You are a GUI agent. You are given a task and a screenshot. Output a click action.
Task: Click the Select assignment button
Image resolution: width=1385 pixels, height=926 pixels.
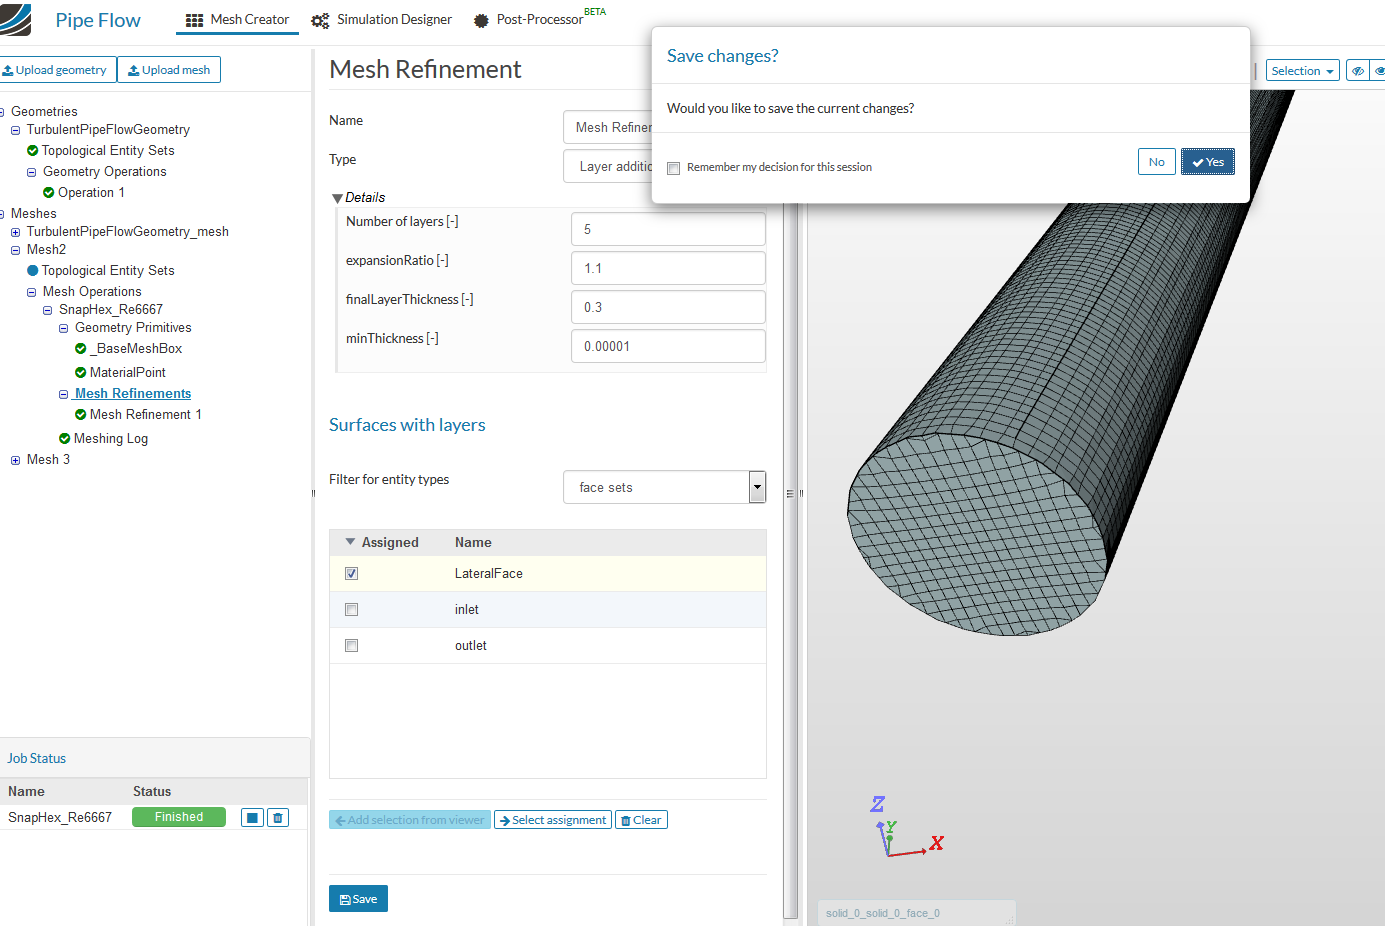[x=552, y=819]
